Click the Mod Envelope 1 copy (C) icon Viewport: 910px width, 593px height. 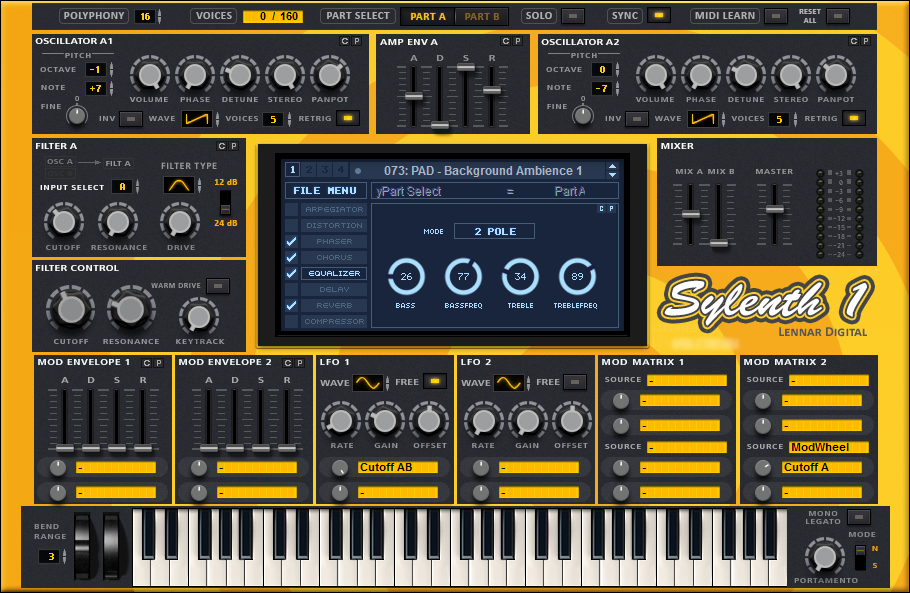click(x=147, y=363)
